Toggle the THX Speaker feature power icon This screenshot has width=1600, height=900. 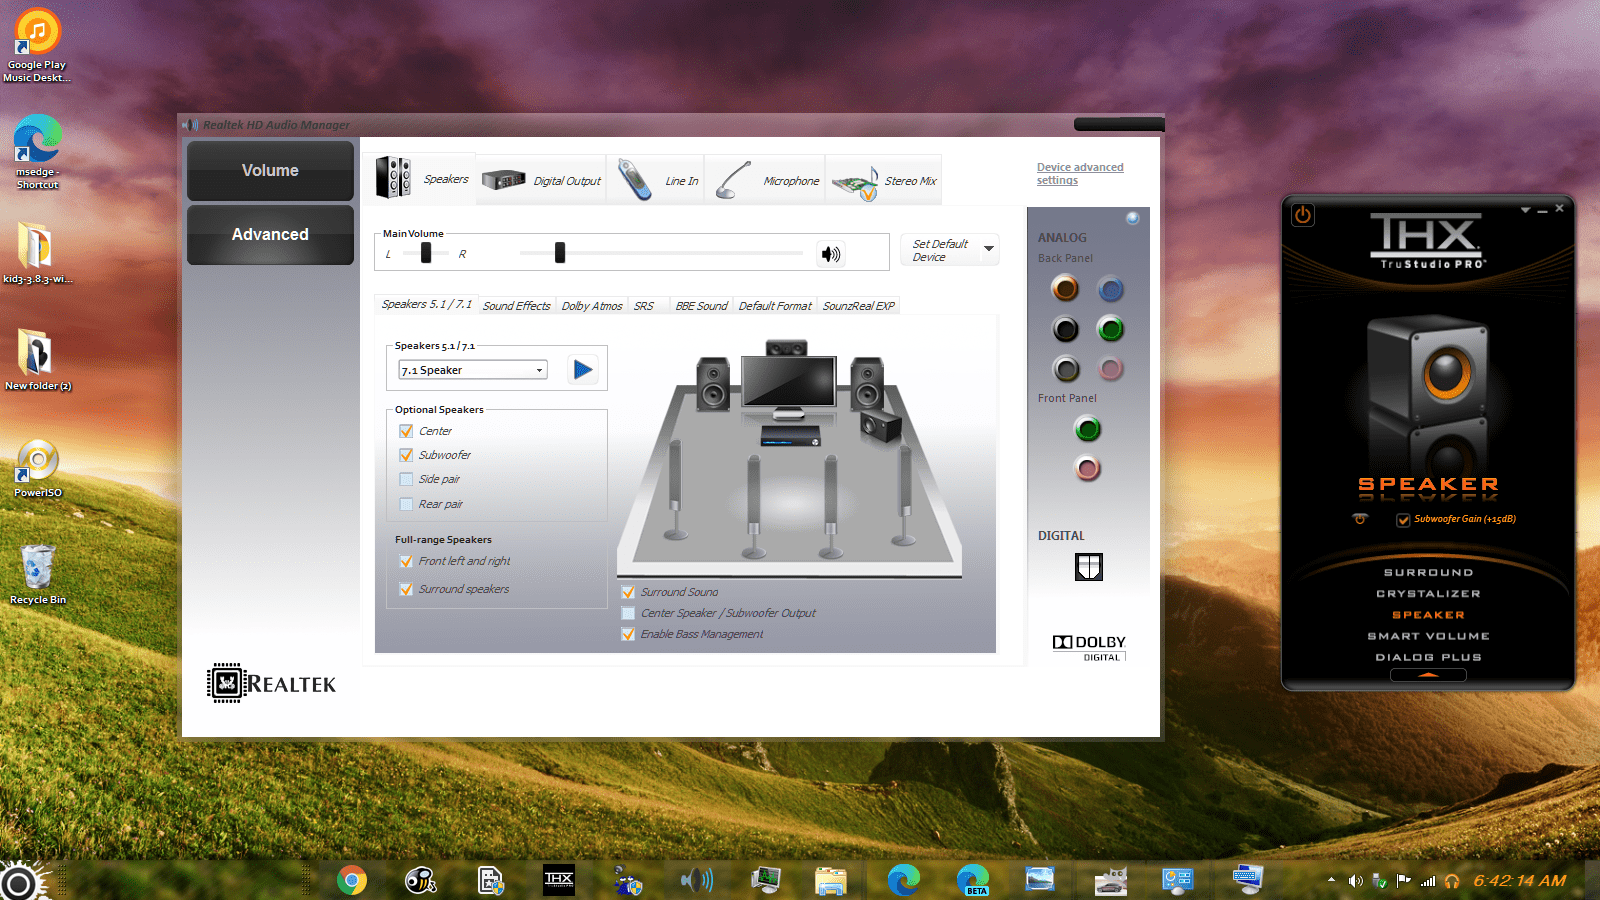click(x=1360, y=519)
